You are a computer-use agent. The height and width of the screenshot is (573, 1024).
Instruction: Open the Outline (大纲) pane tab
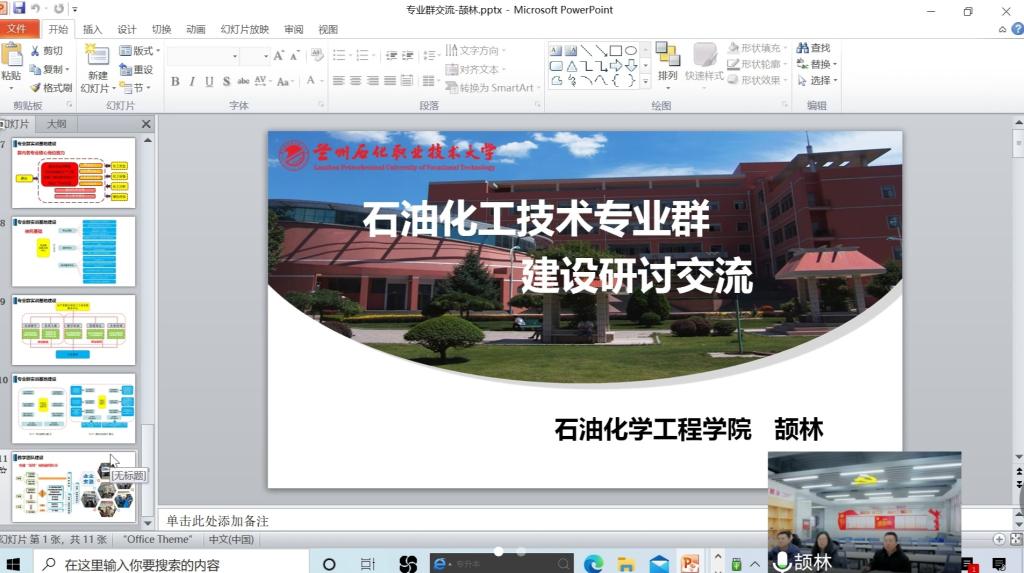click(56, 124)
